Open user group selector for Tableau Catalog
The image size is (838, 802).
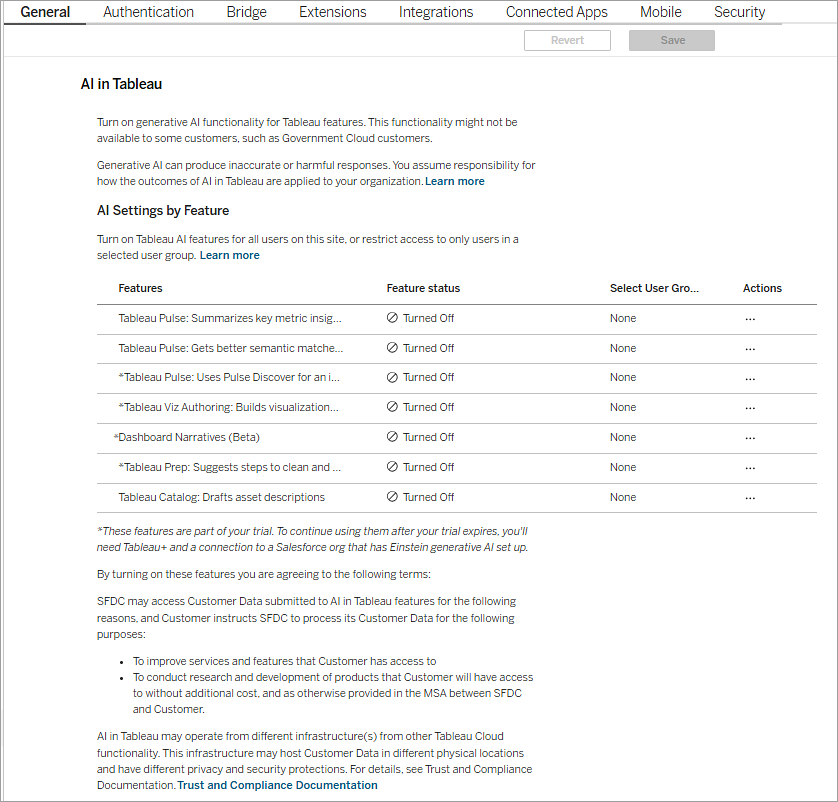tap(622, 497)
